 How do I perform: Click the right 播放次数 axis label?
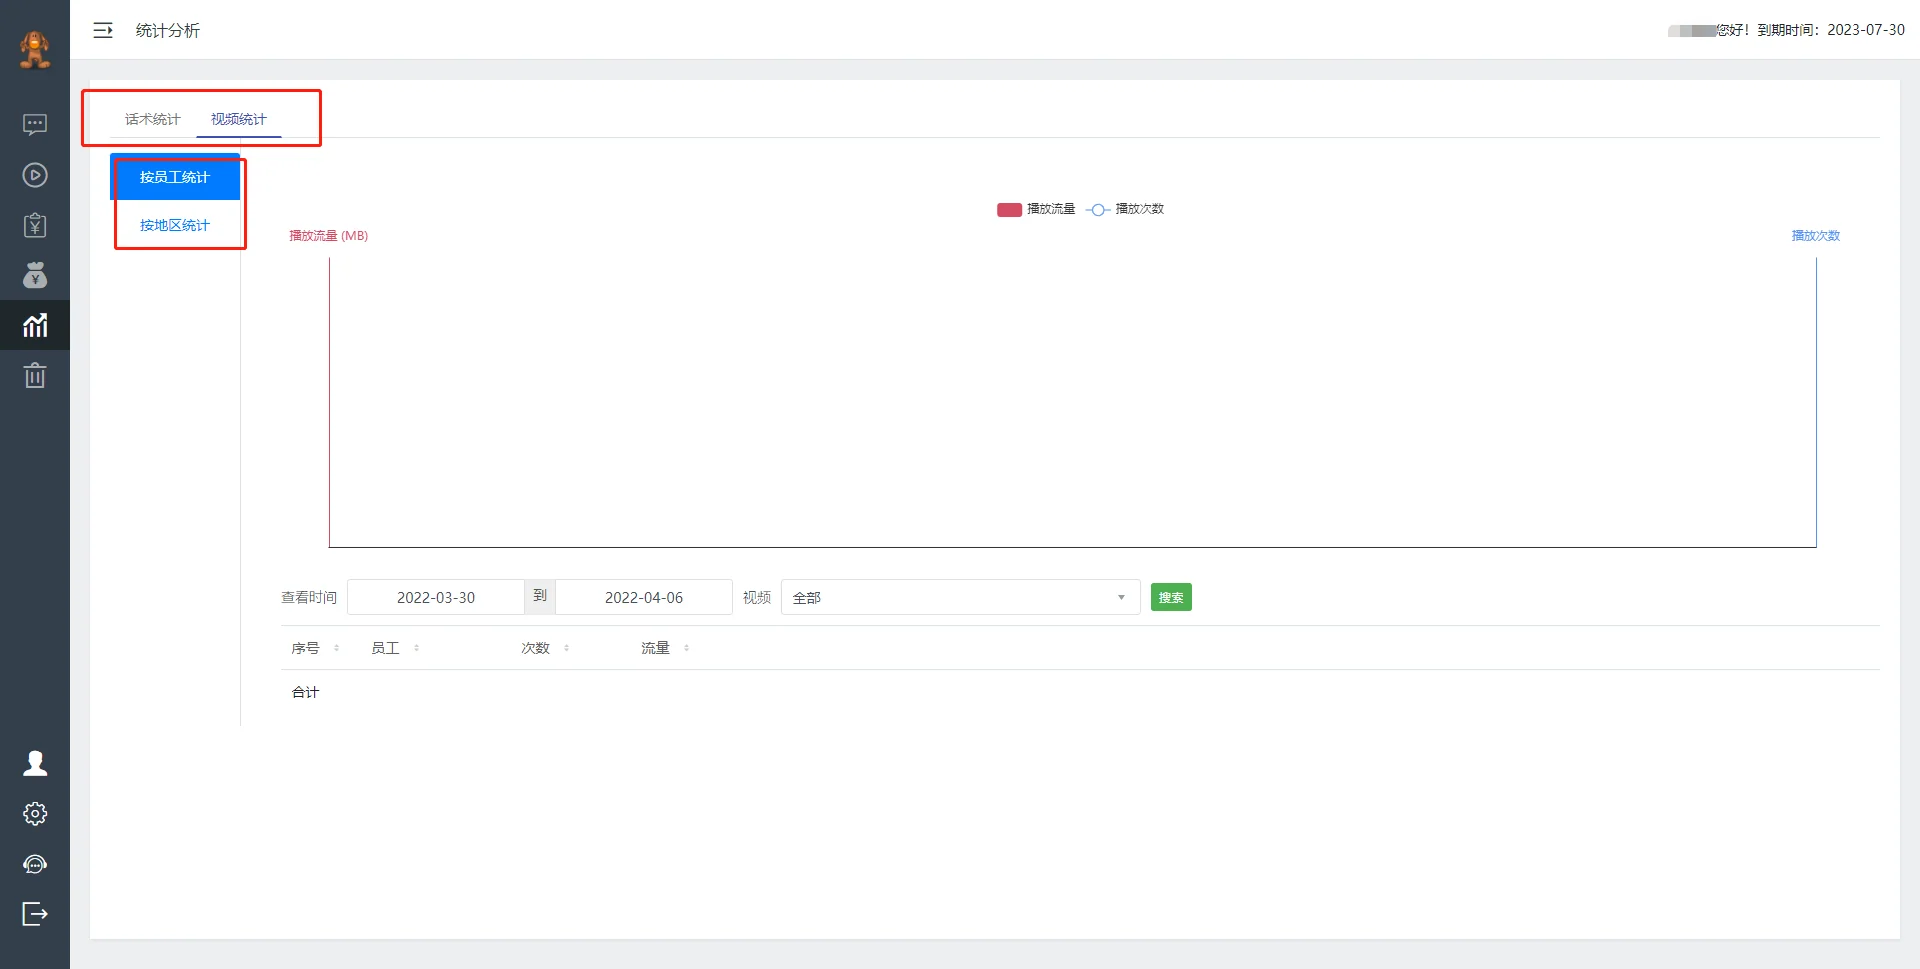[1816, 236]
